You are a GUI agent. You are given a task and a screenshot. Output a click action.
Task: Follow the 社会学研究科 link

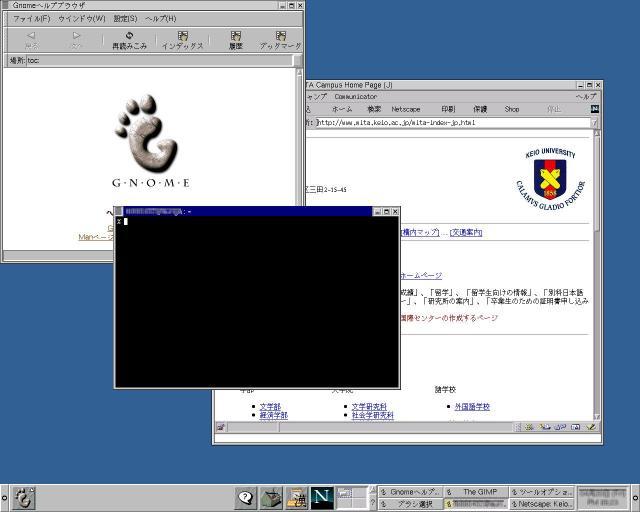point(373,415)
